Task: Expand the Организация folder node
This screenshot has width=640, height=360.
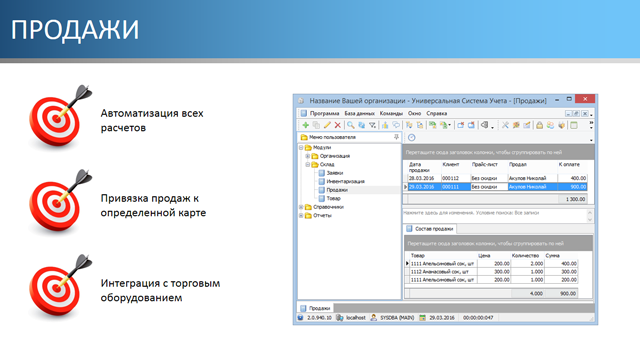Action: coord(308,156)
